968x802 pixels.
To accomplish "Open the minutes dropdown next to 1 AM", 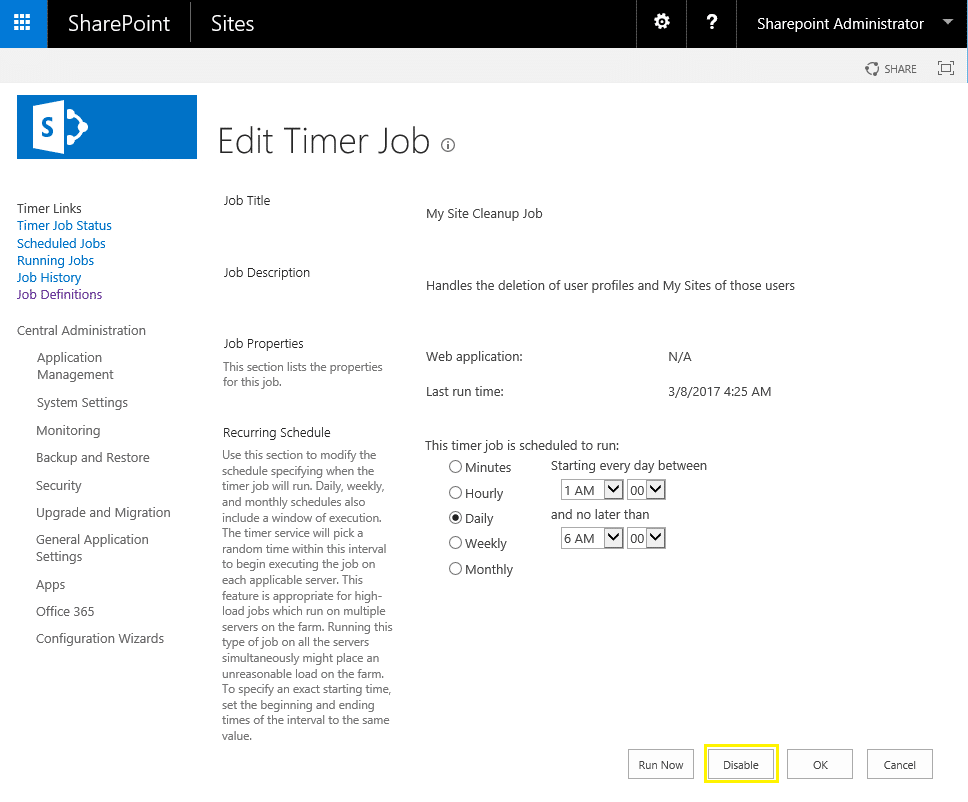I will 646,489.
